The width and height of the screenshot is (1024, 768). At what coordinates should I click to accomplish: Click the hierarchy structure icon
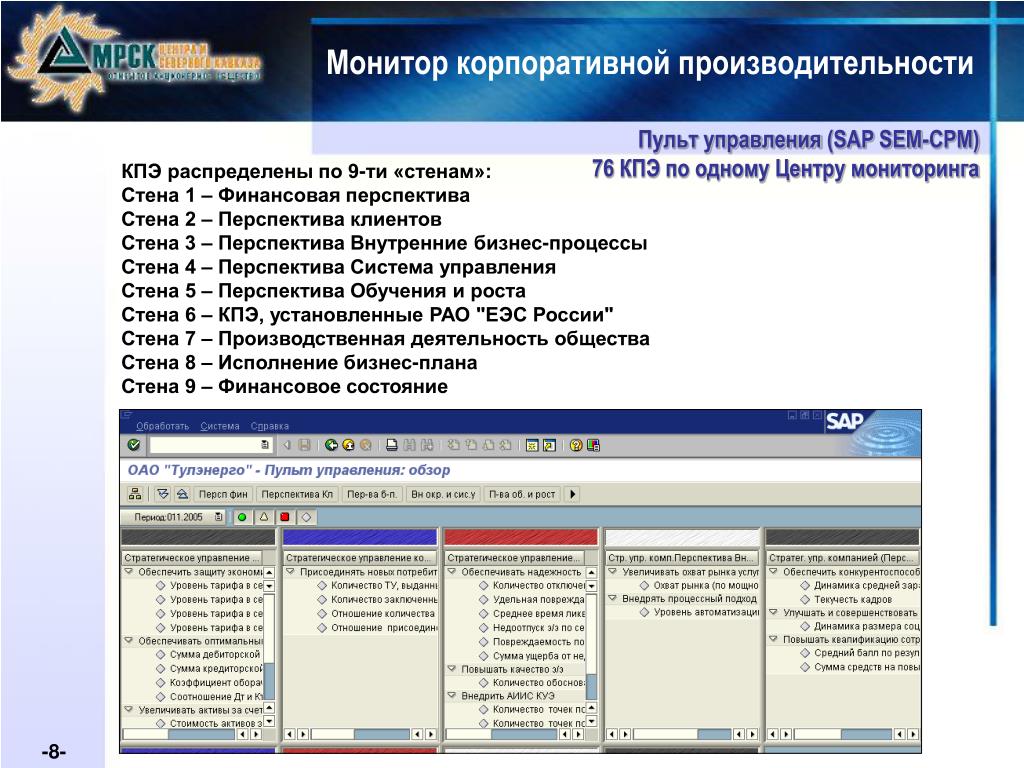[x=135, y=494]
